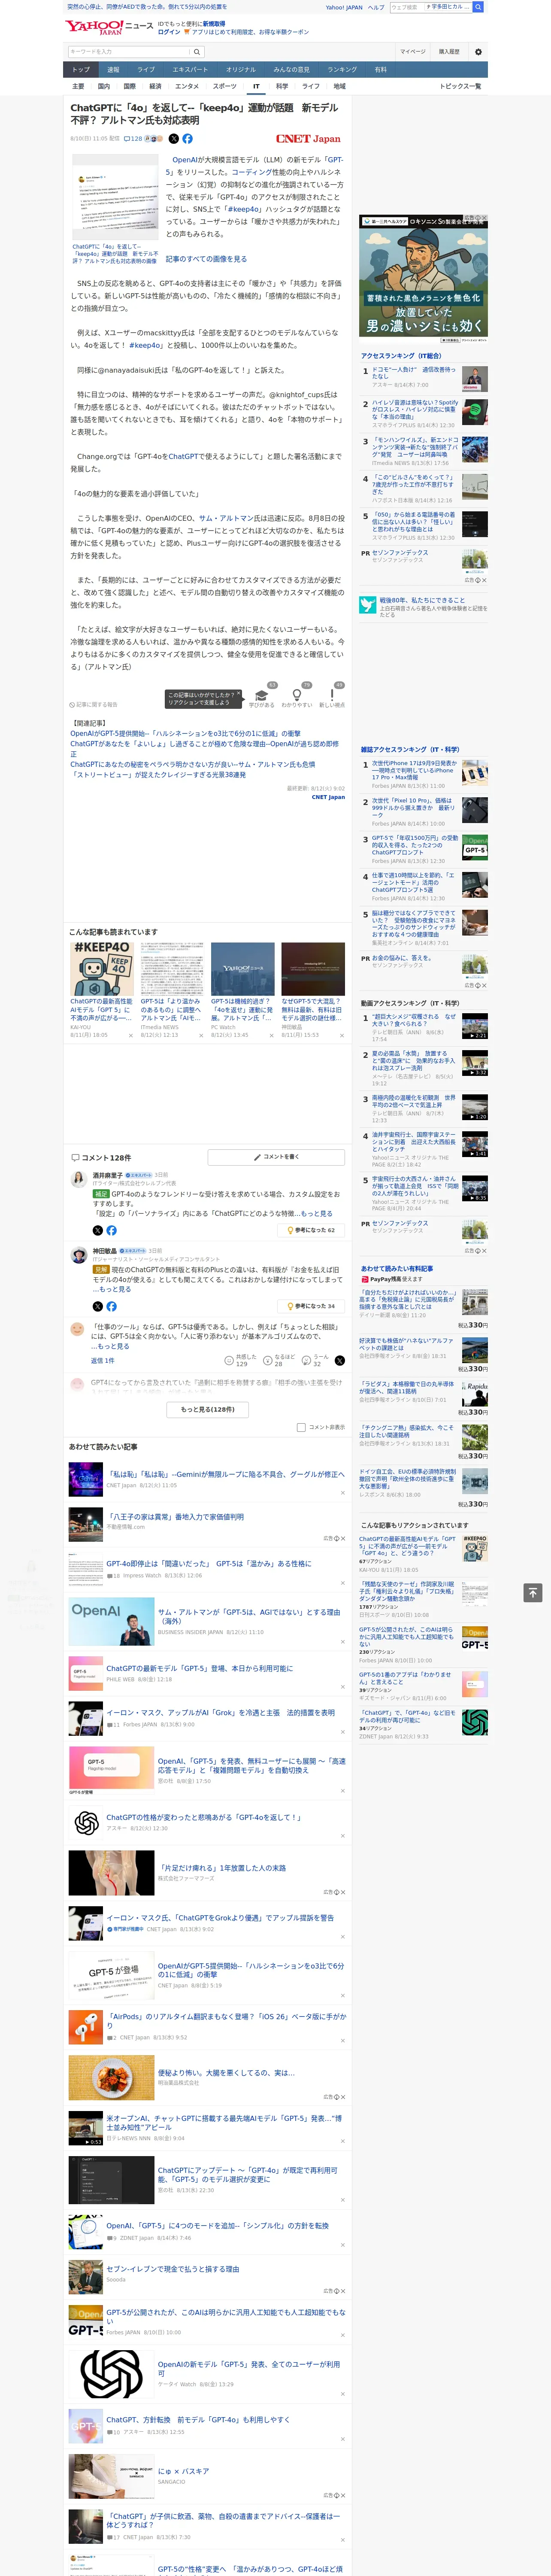
Task: Click the web search magnifier button
Action: (478, 7)
